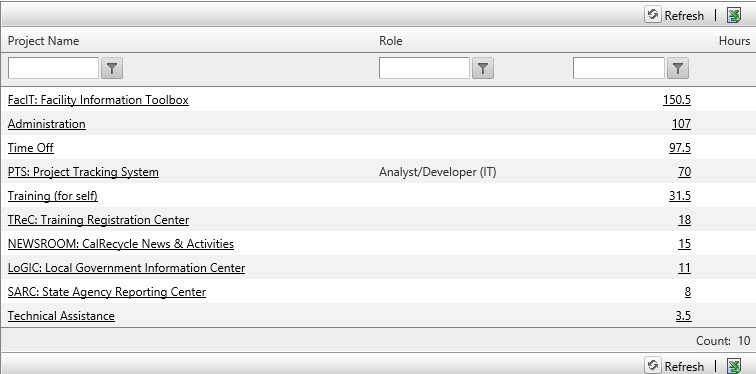Viewport: 756px width, 374px height.
Task: Click the bottom refresh arrows icon
Action: (652, 365)
